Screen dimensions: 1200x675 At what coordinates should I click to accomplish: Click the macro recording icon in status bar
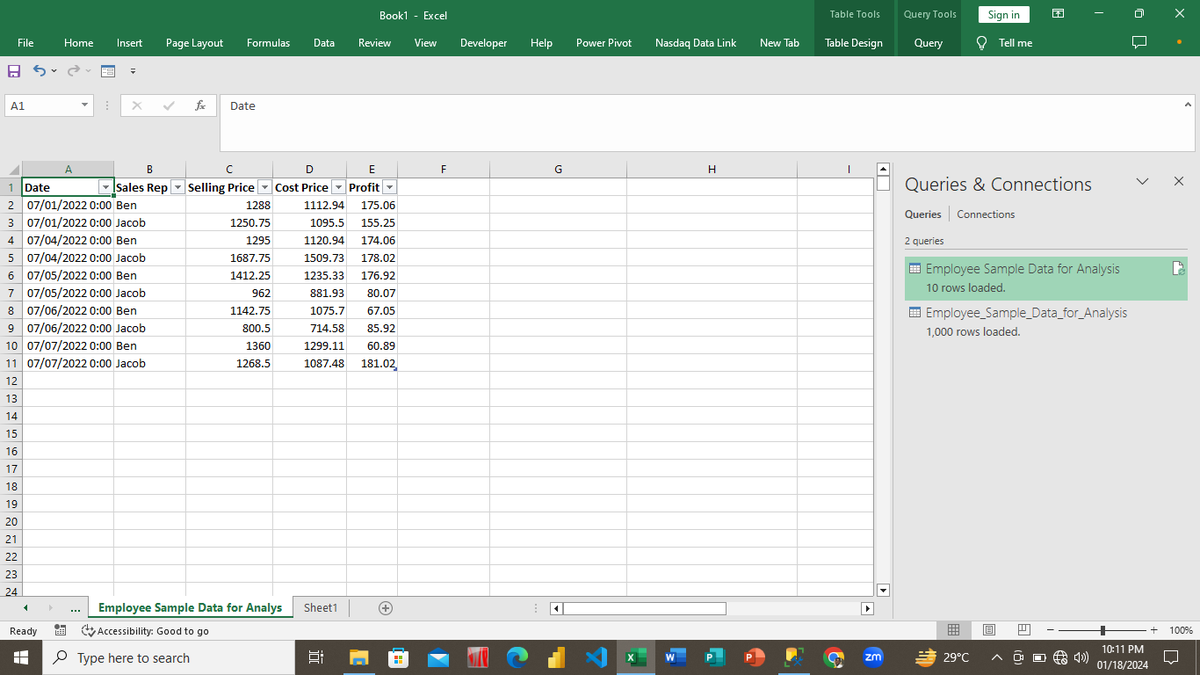pyautogui.click(x=59, y=631)
